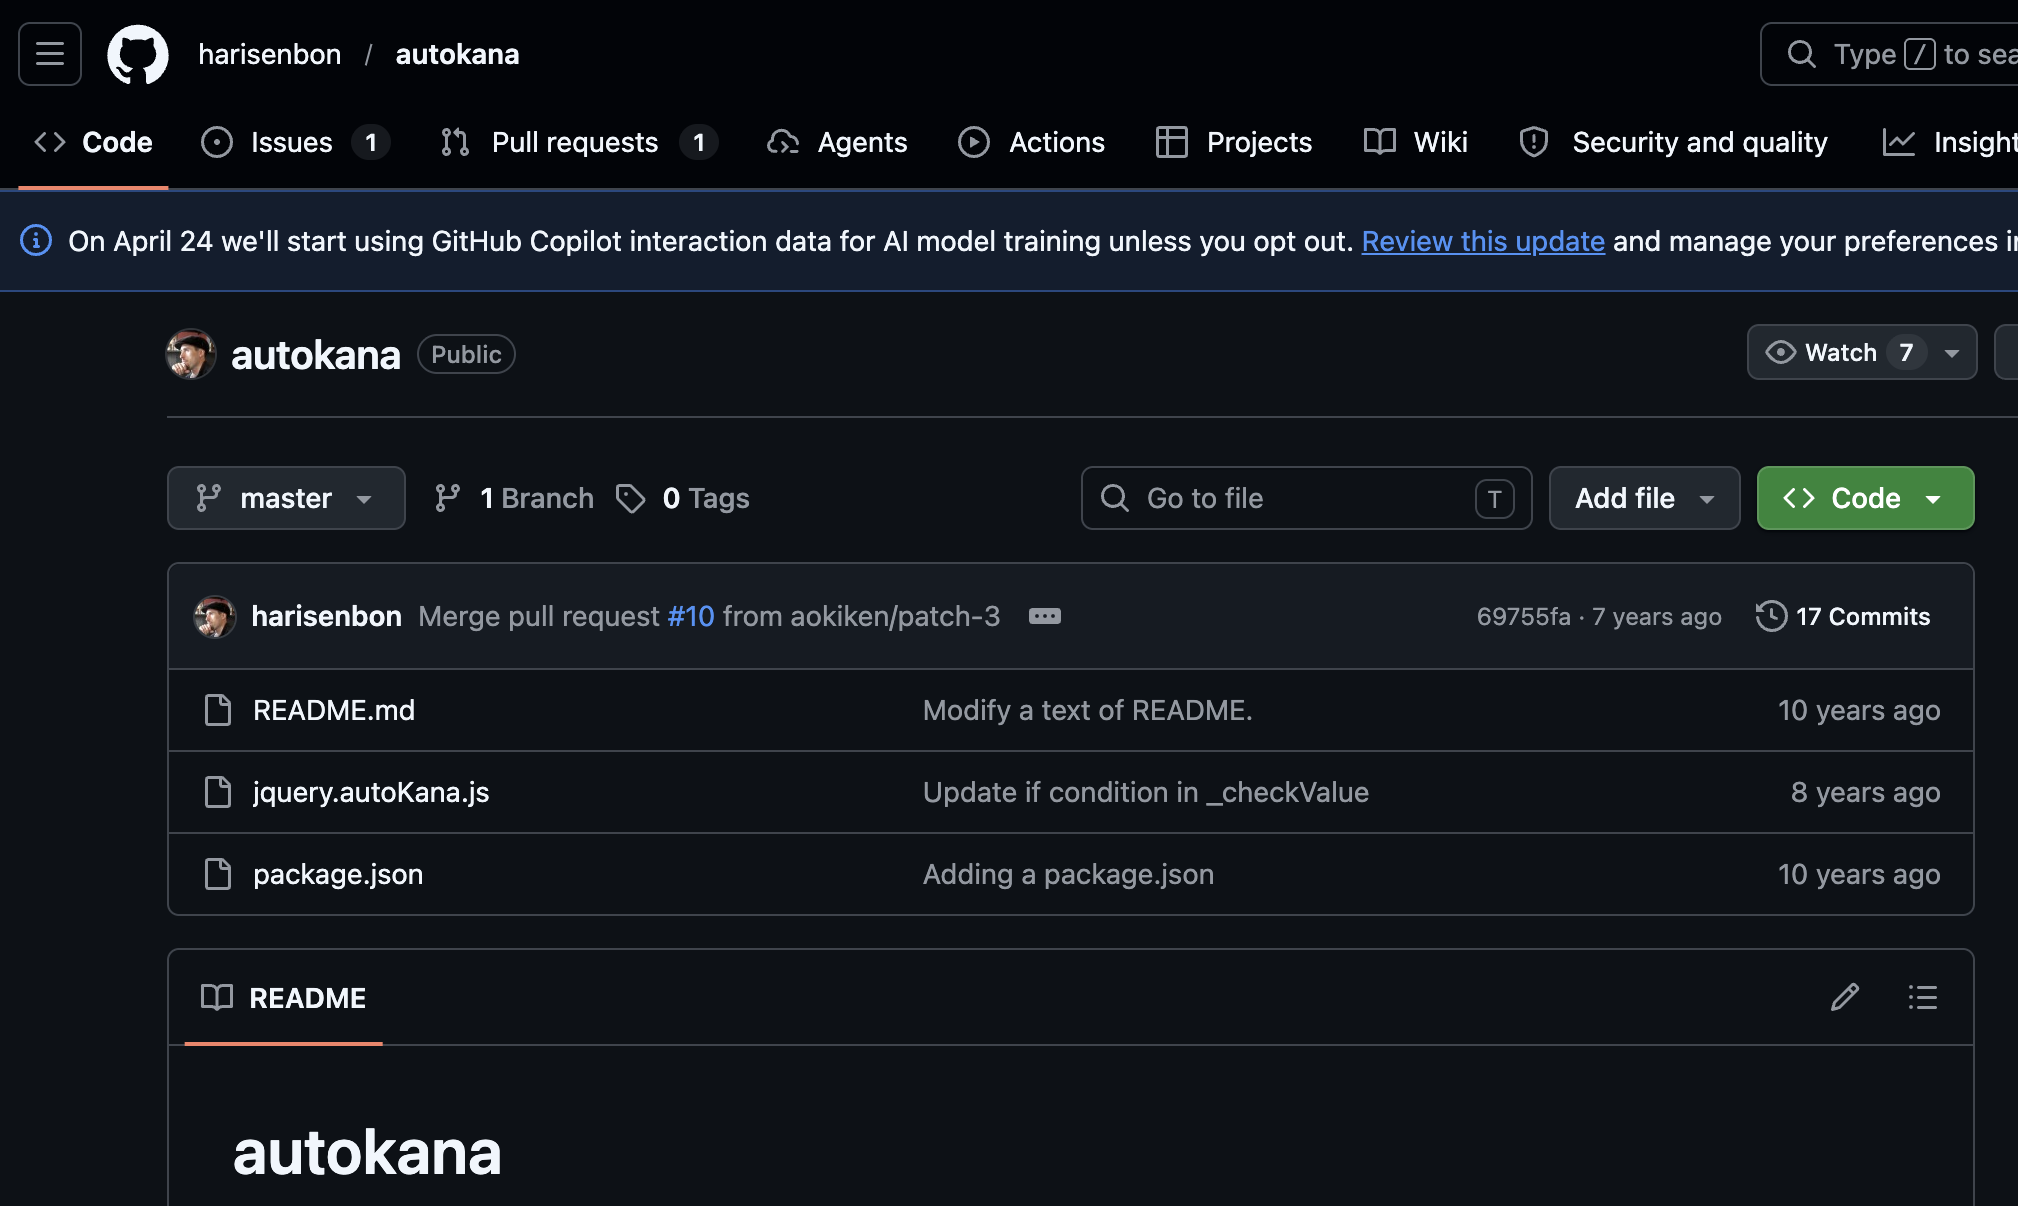2018x1206 pixels.
Task: Click the autokana README heading
Action: pyautogui.click(x=367, y=1152)
